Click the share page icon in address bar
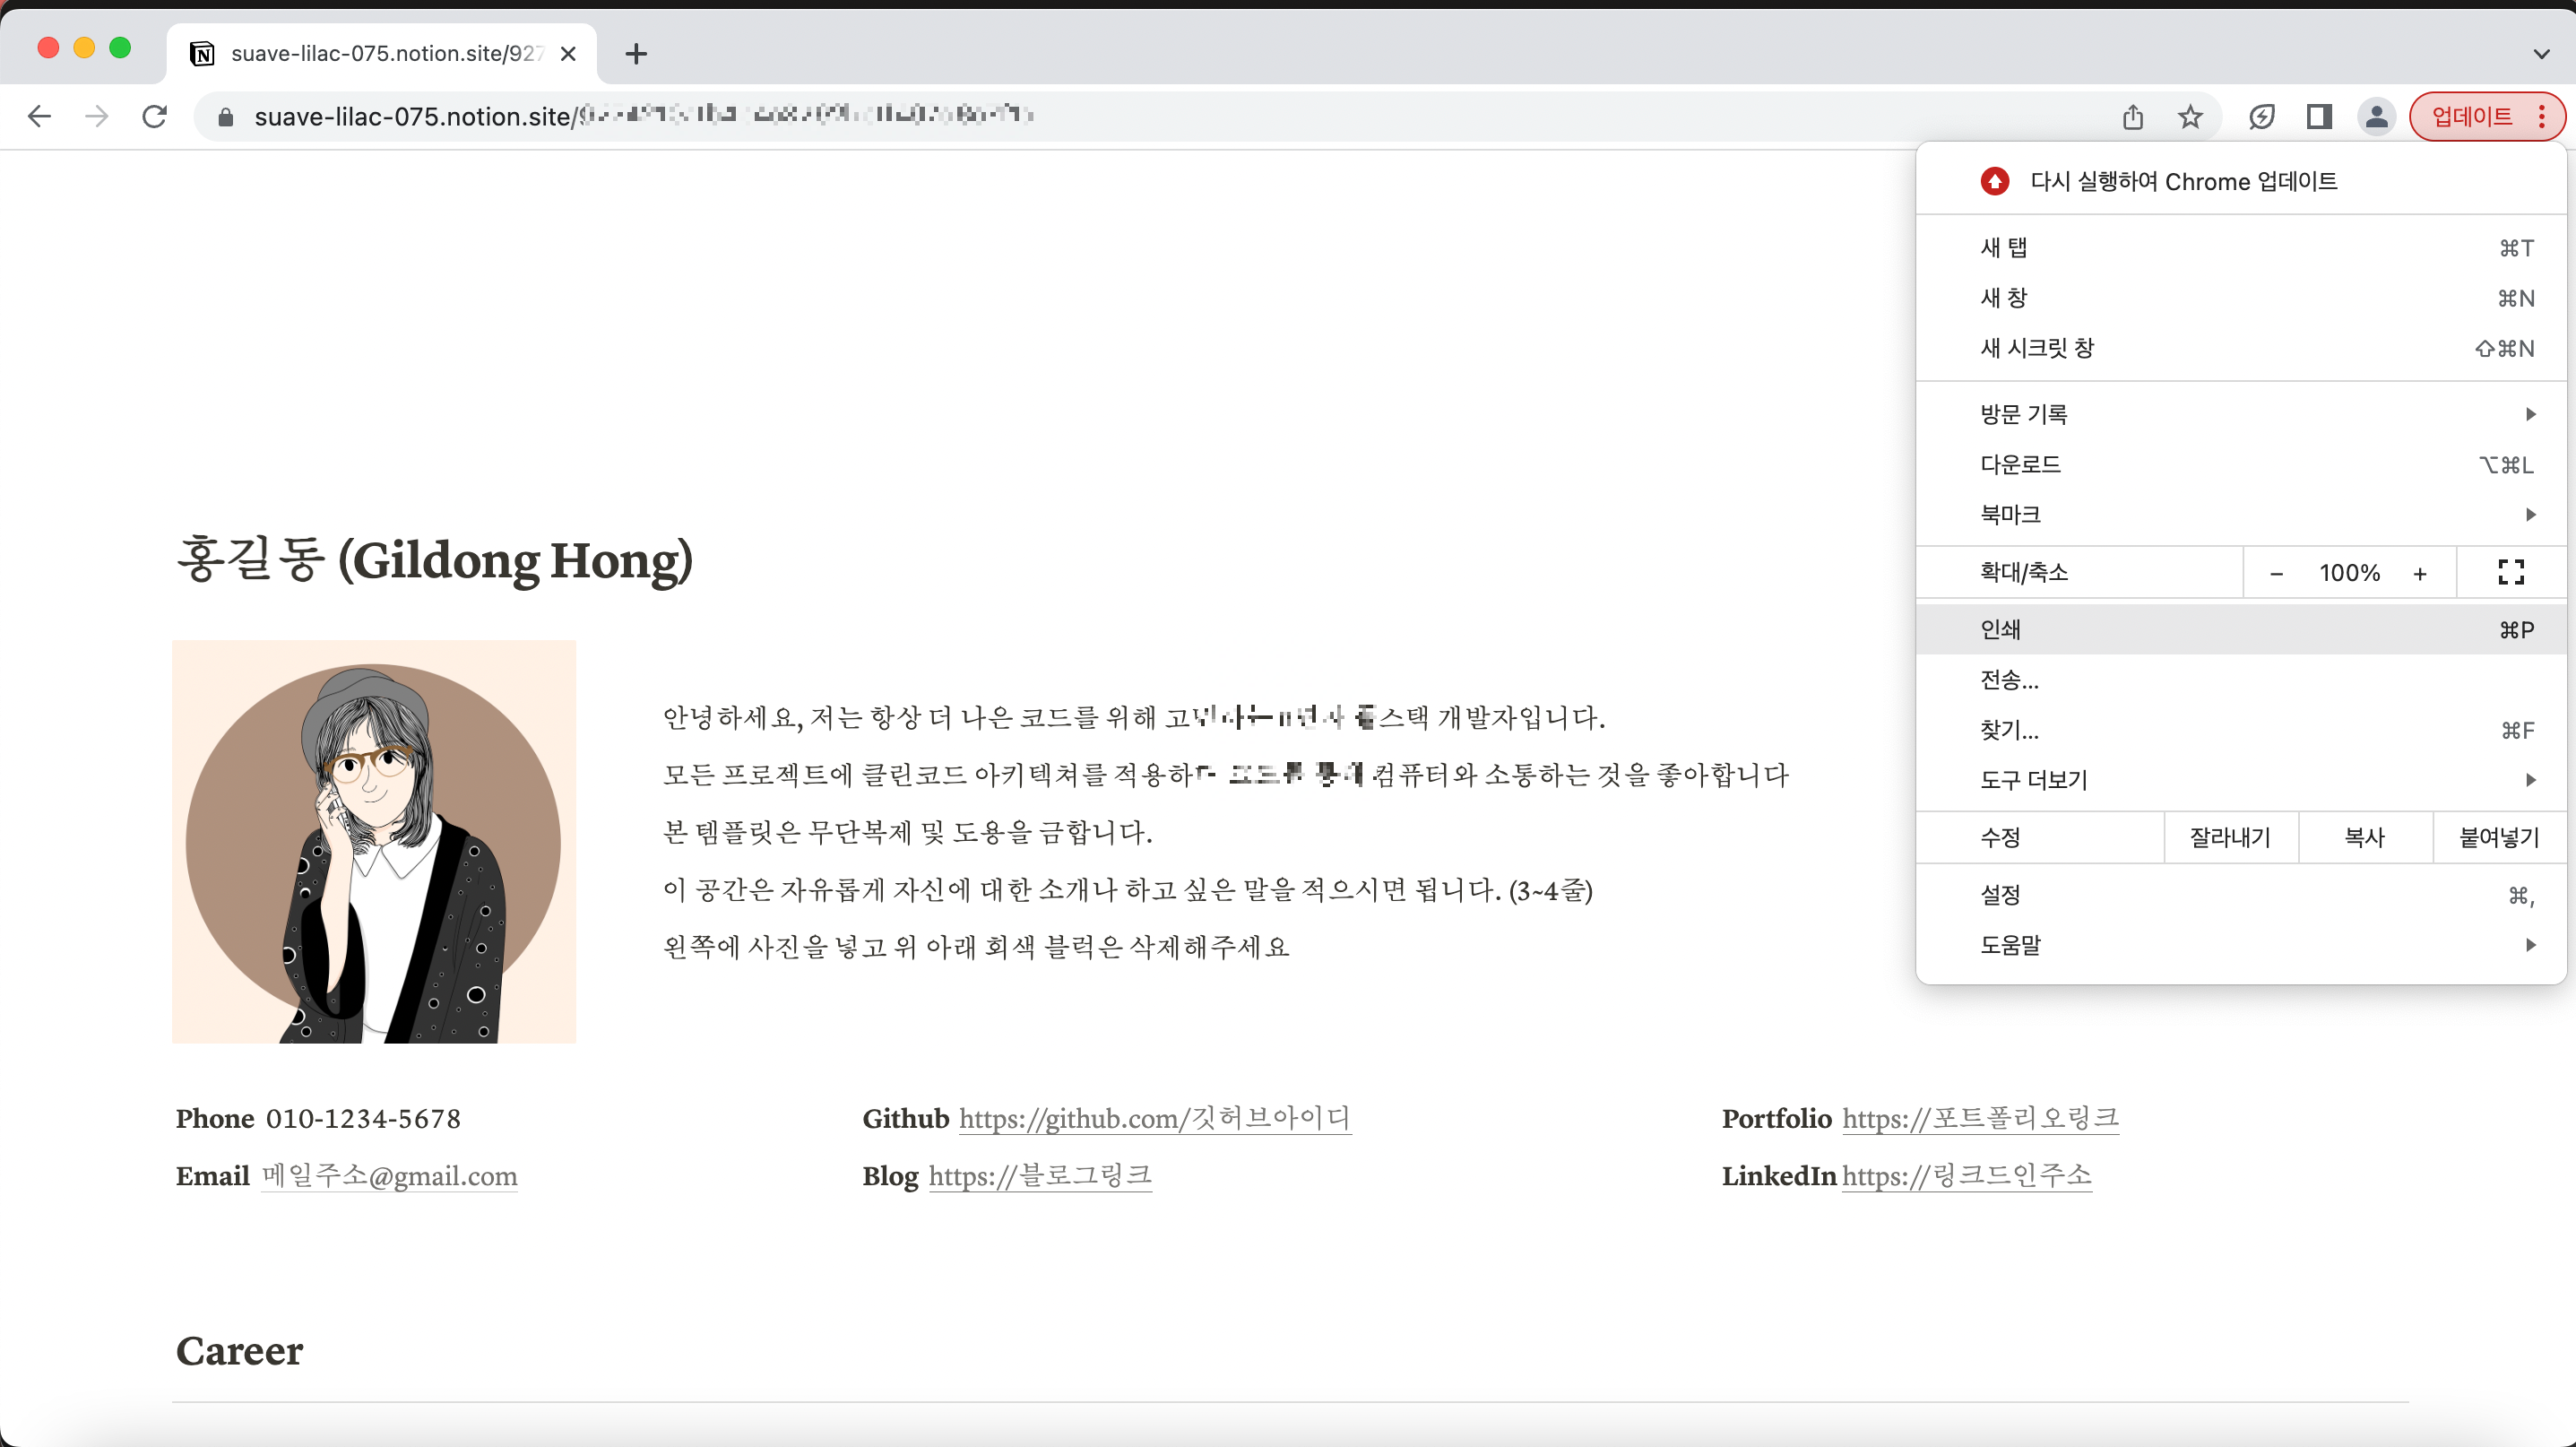This screenshot has width=2576, height=1447. coord(2133,117)
